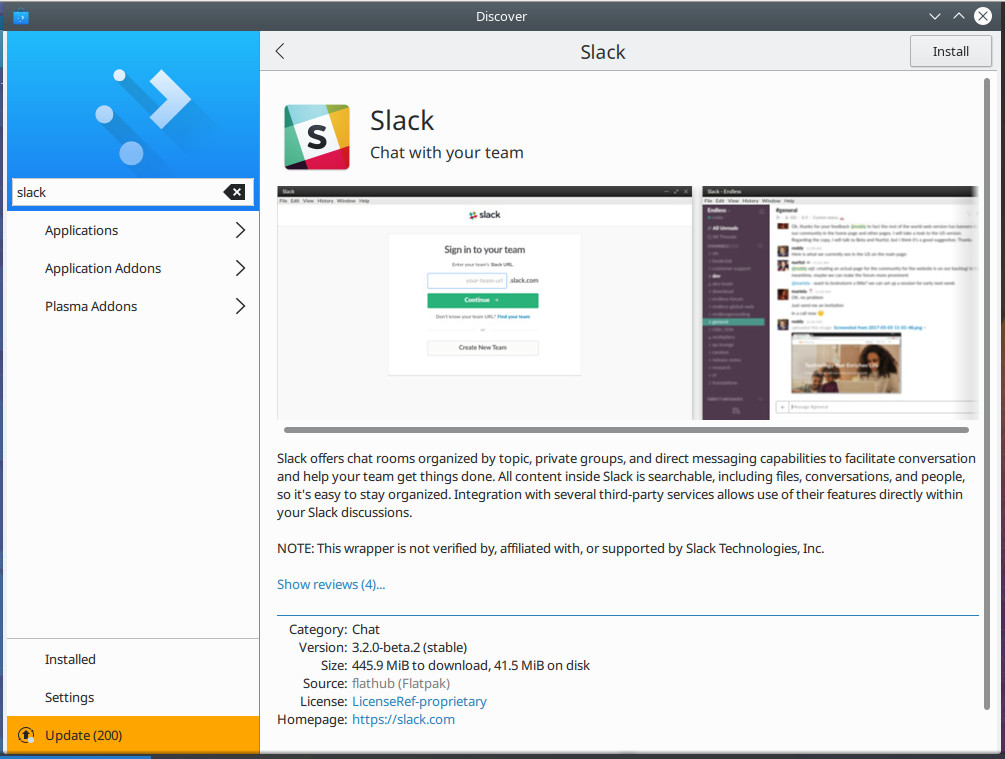Open the LicenseRef-proprietary license link
Viewport: 1005px width, 759px height.
(x=419, y=701)
